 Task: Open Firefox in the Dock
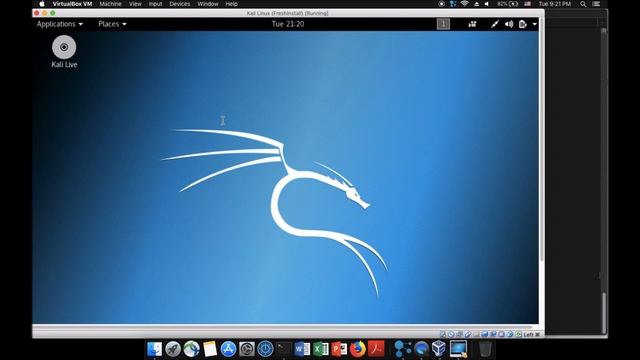(358, 349)
